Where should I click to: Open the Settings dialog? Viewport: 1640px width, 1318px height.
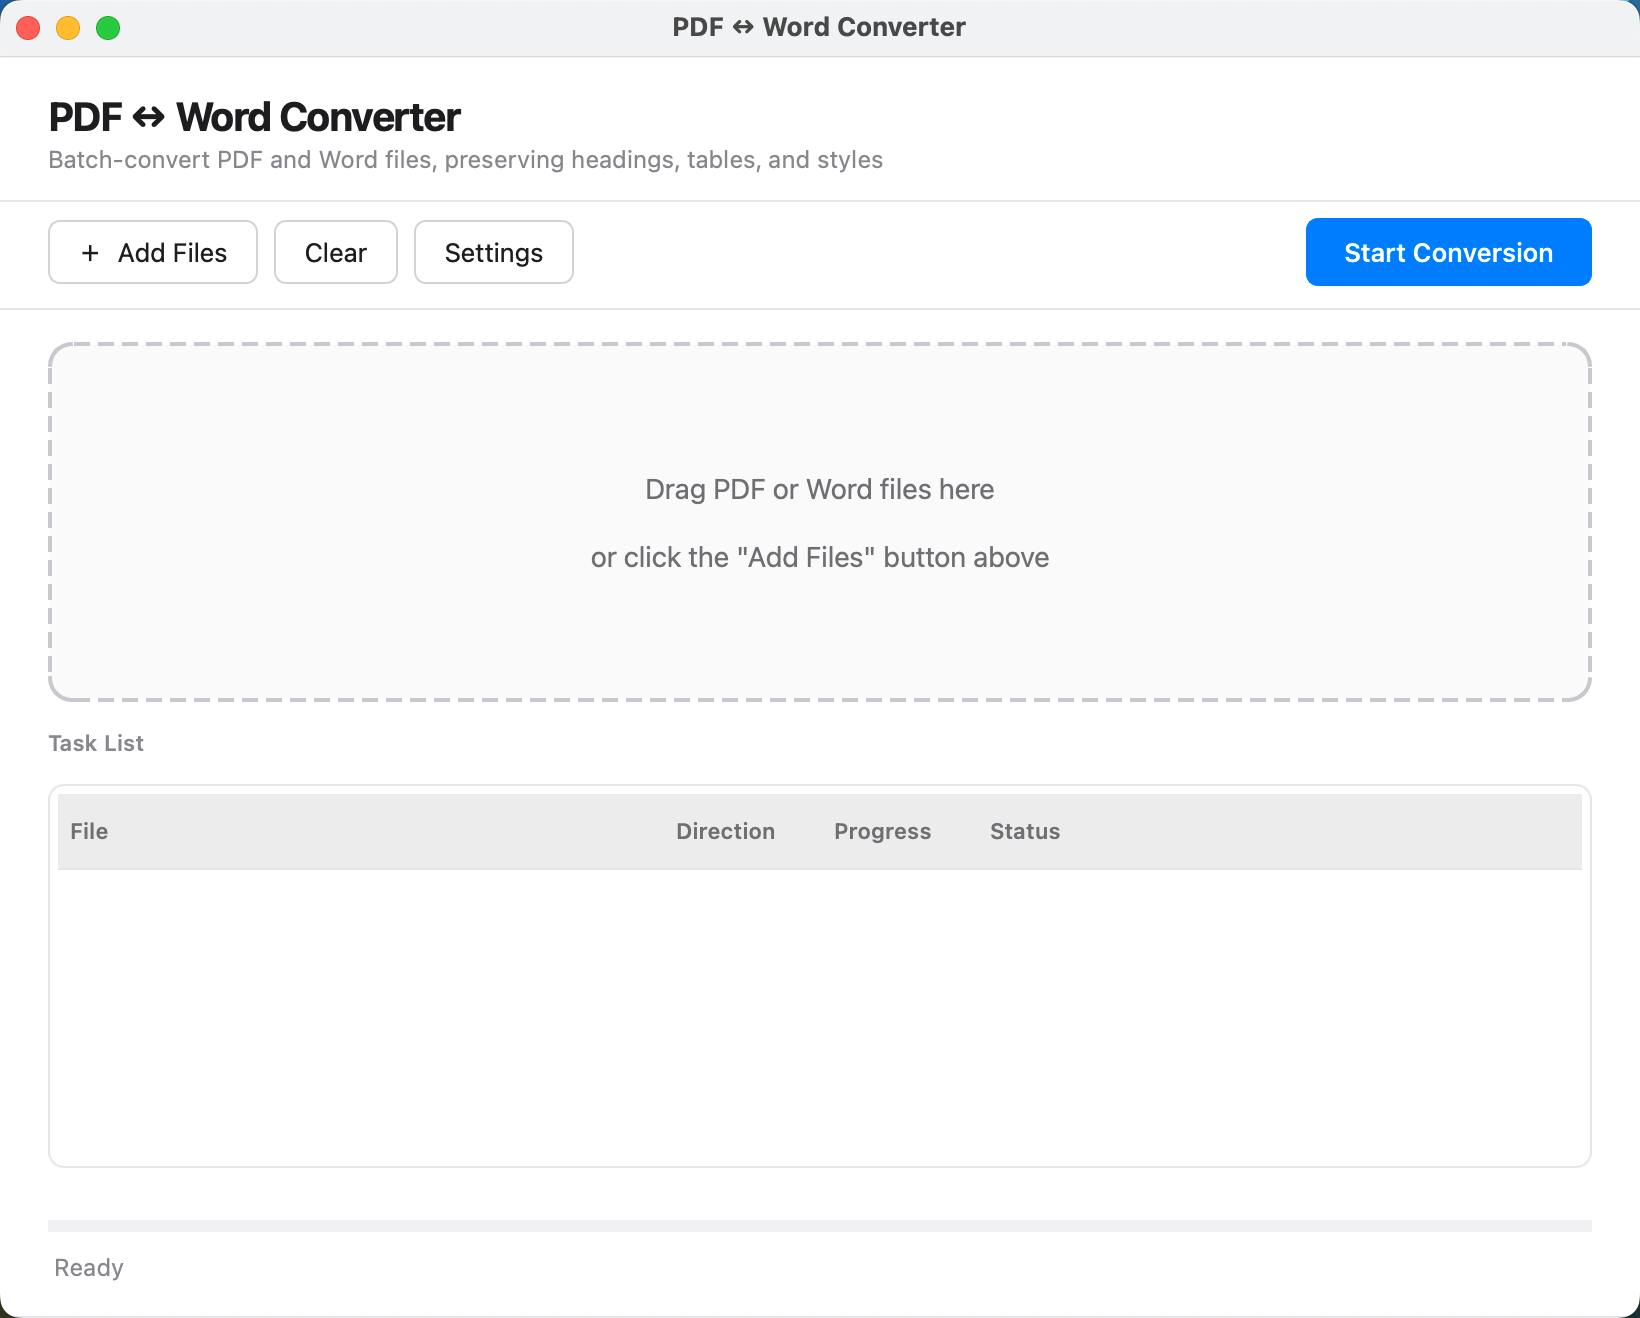tap(494, 252)
